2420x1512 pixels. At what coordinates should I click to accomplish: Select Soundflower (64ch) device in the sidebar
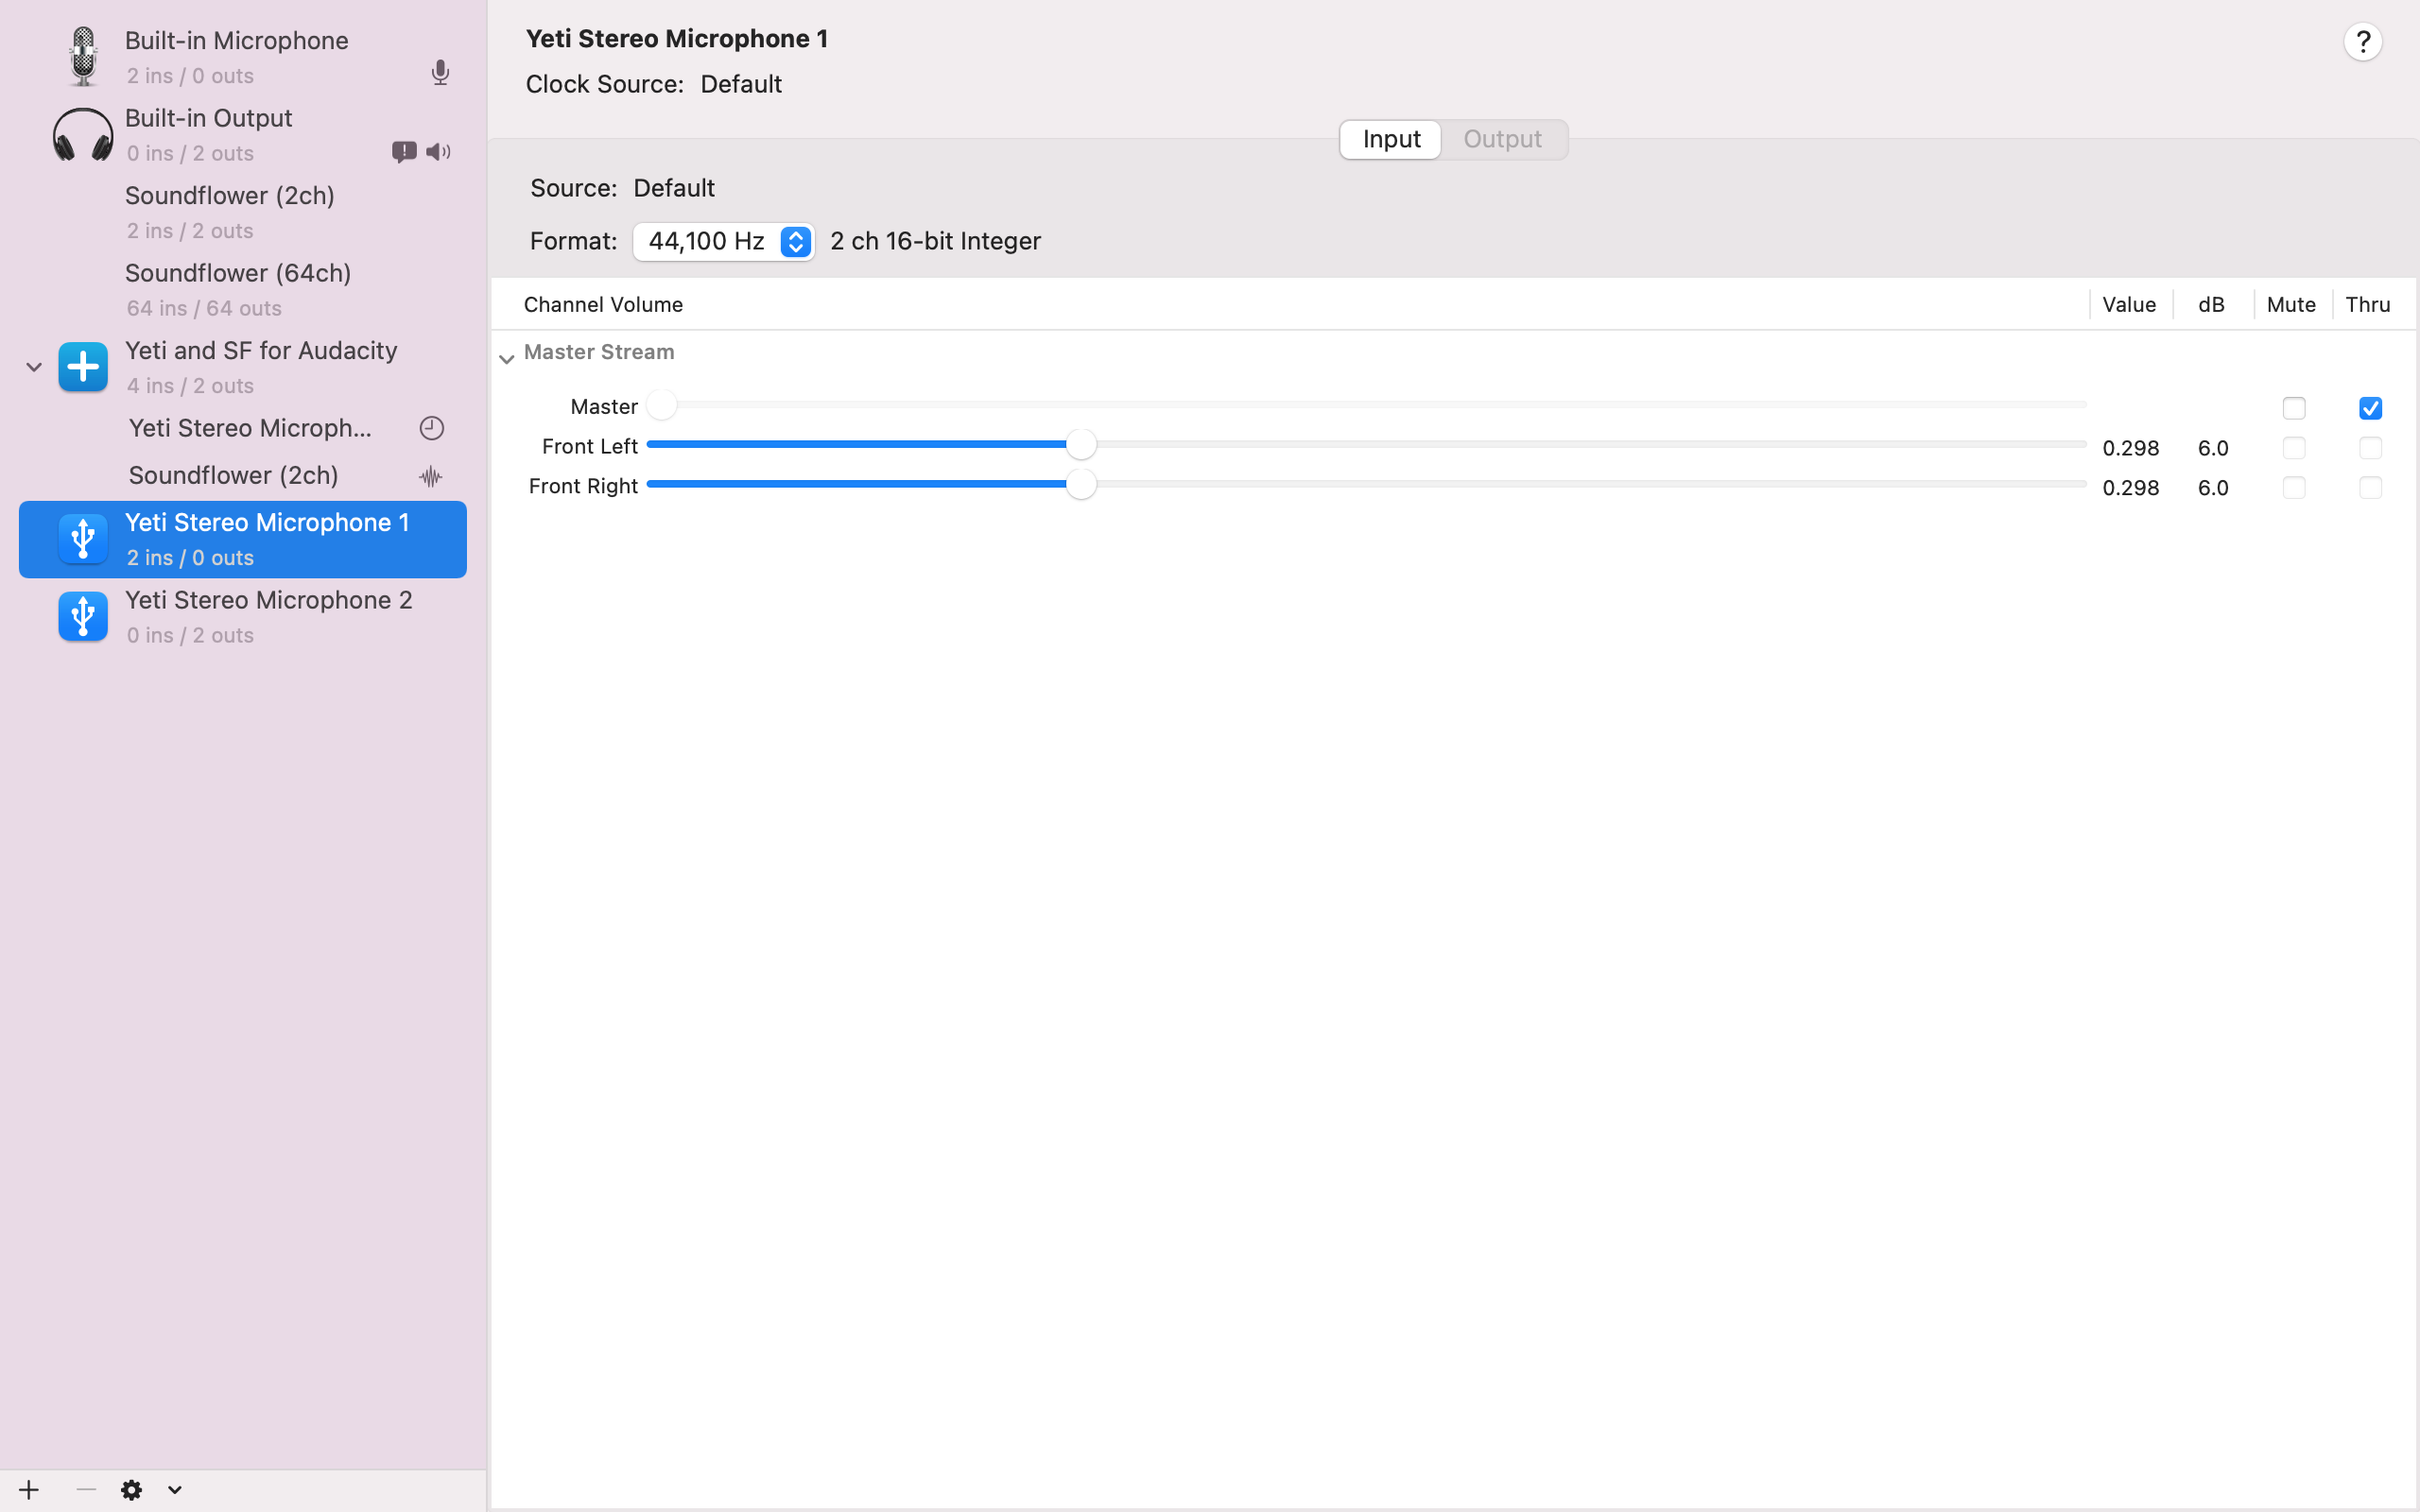pos(238,289)
